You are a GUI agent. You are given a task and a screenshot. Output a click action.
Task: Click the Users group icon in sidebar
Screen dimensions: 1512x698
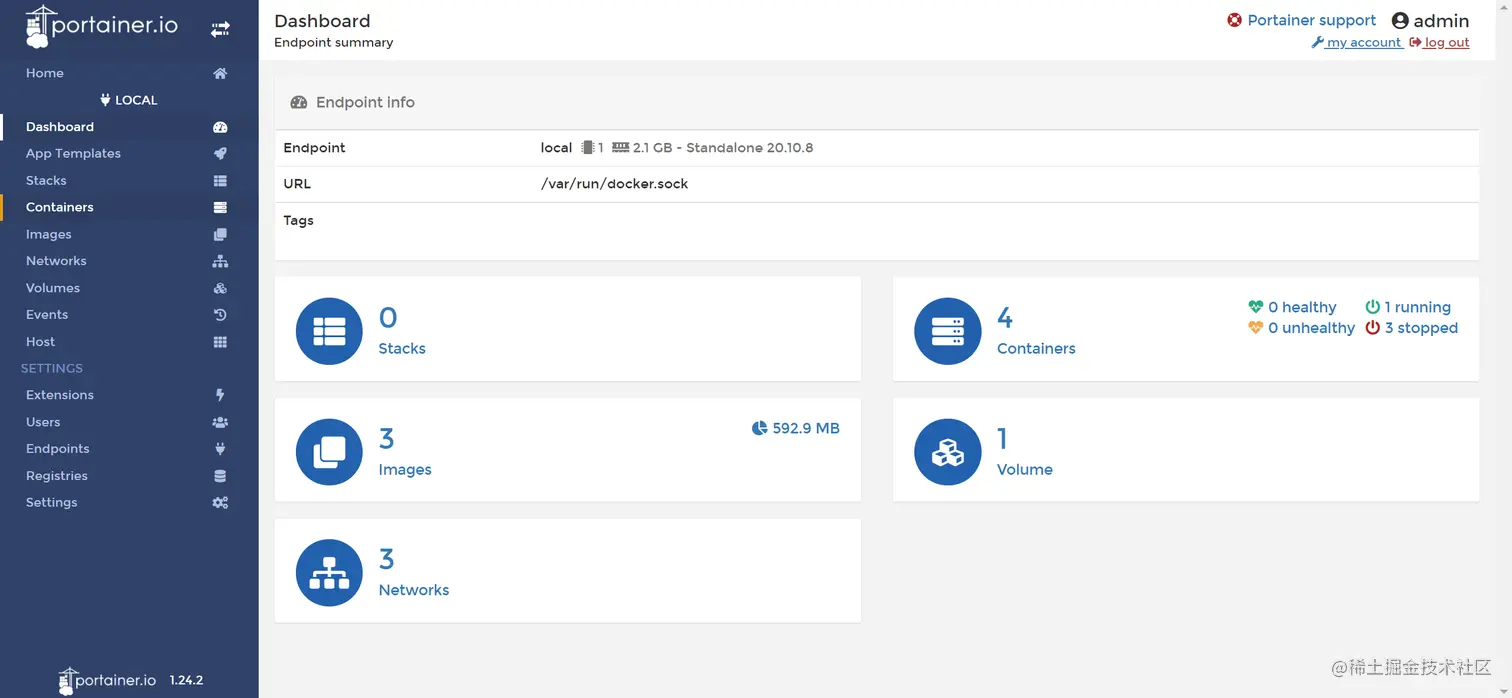coord(220,422)
